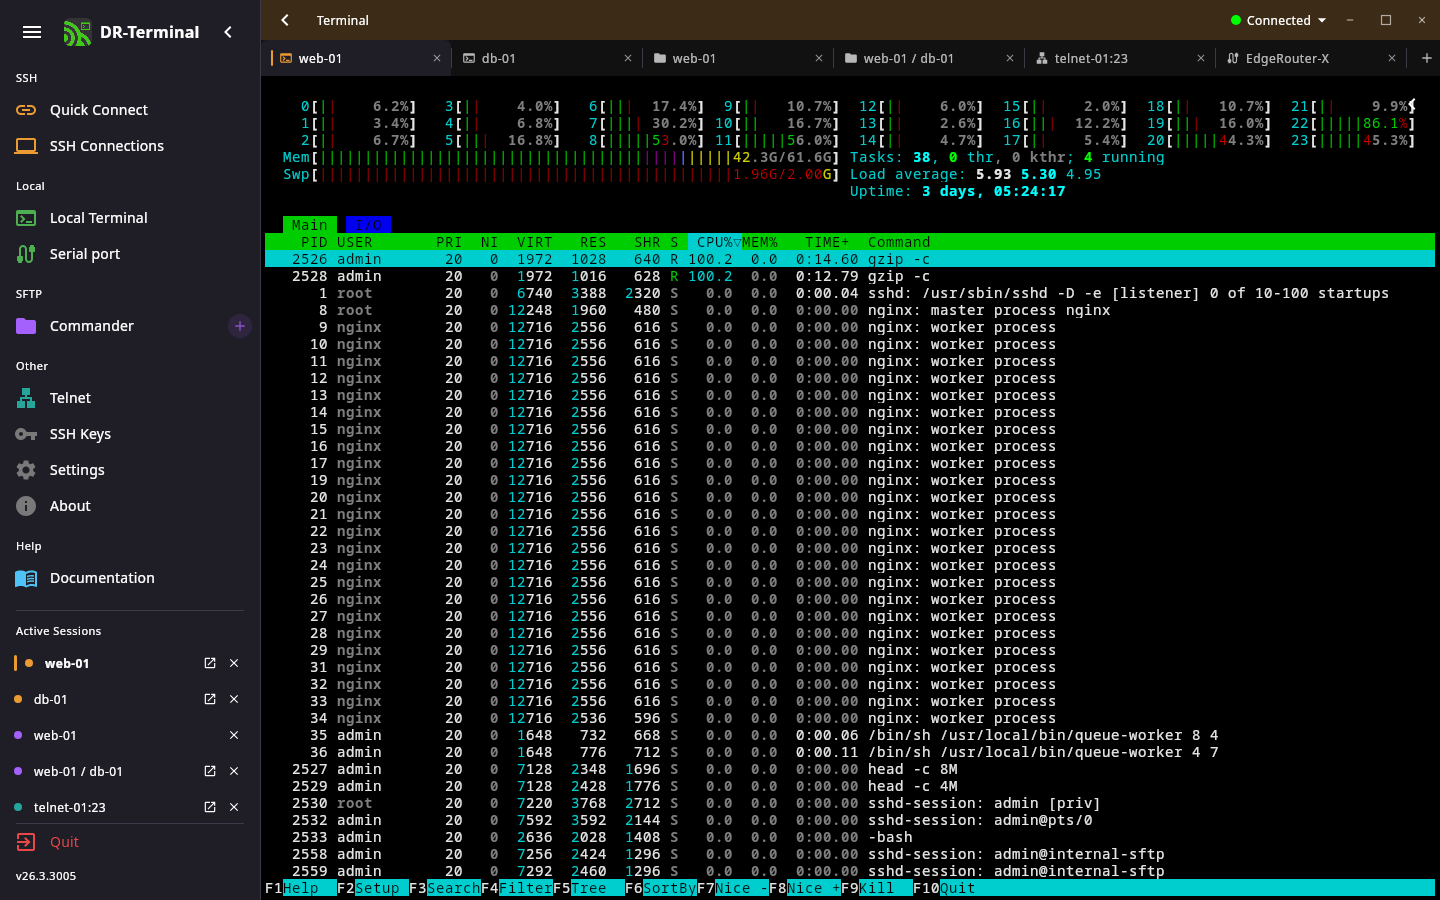
Task: Click htop F4 Filter
Action: (516, 888)
